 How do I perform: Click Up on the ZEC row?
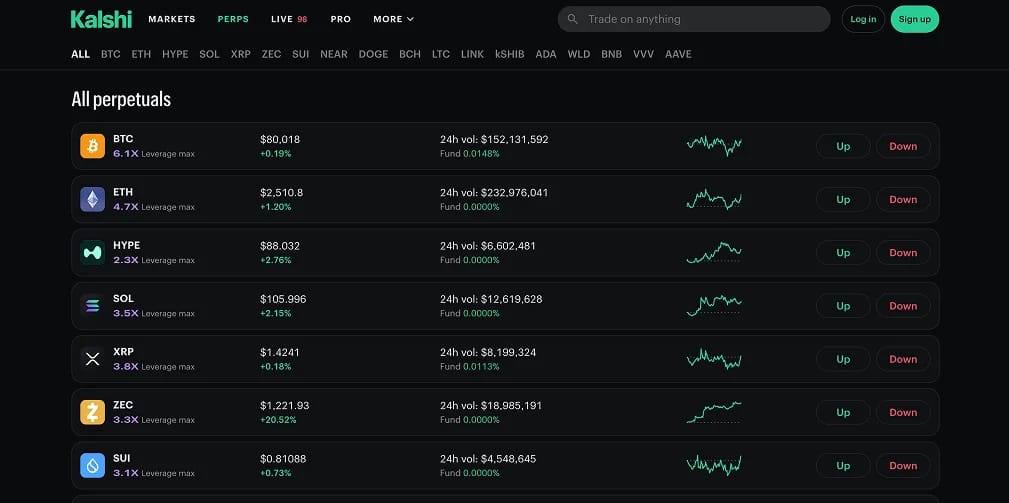(843, 412)
